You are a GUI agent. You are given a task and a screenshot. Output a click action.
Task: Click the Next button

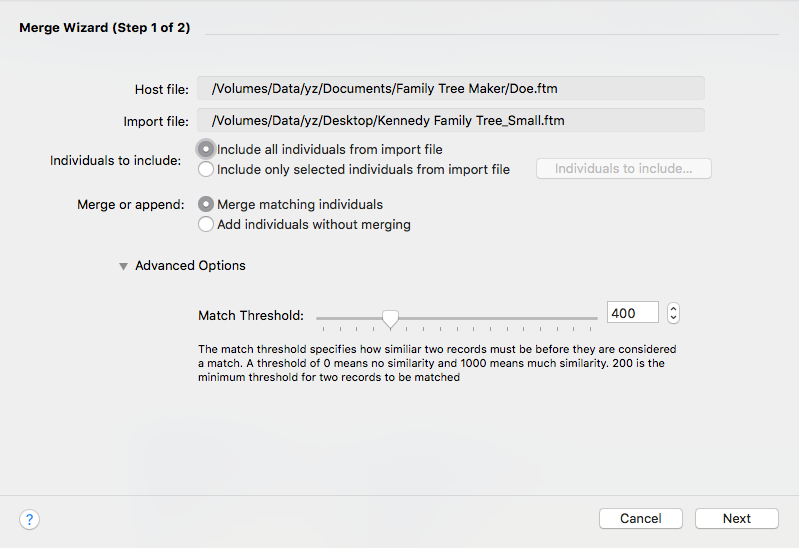tap(736, 518)
